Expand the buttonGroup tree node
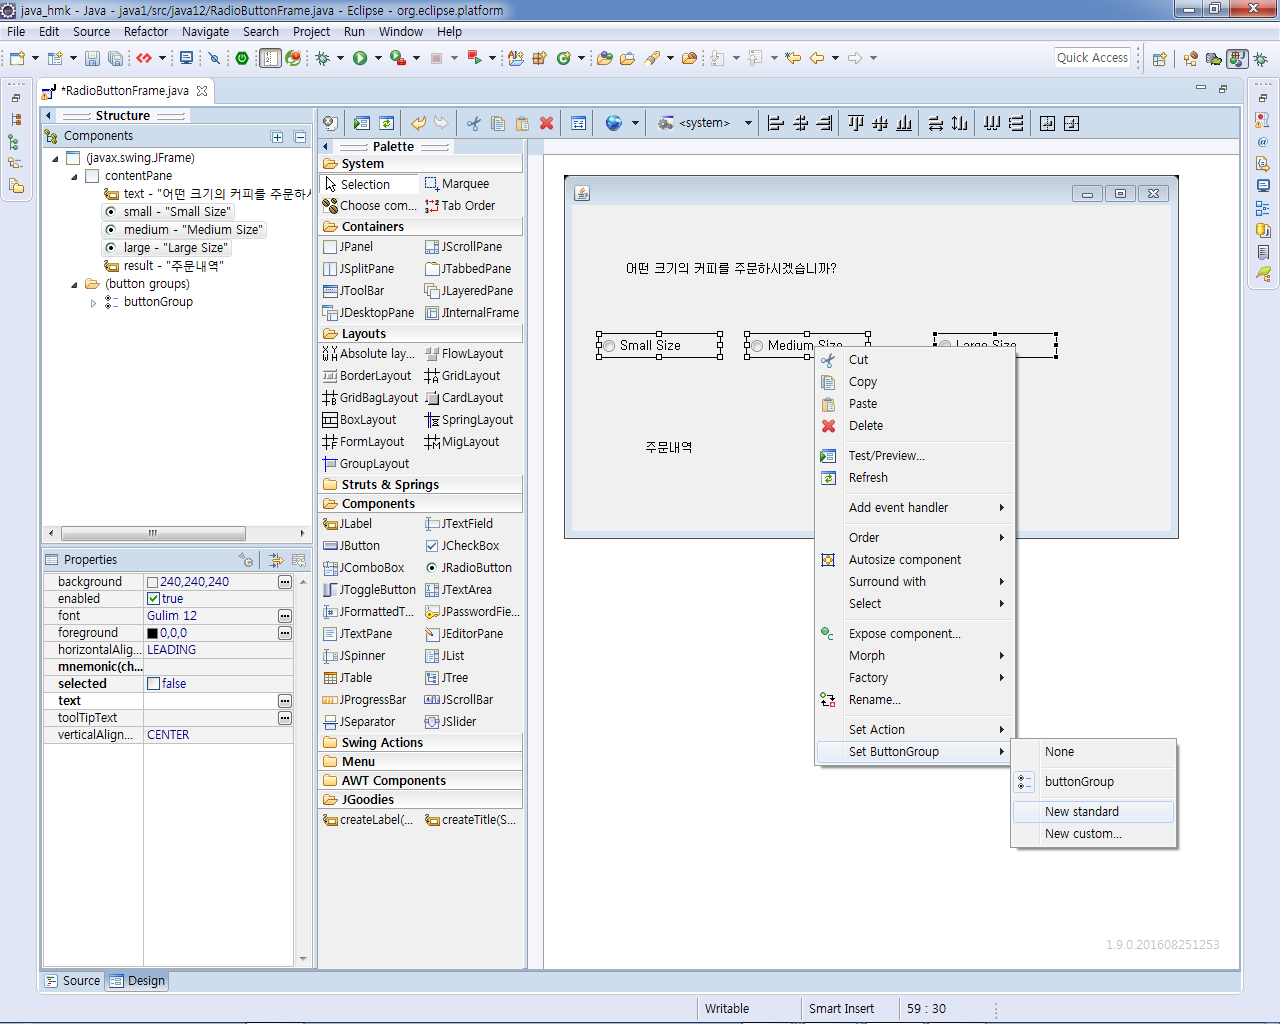 [x=93, y=302]
